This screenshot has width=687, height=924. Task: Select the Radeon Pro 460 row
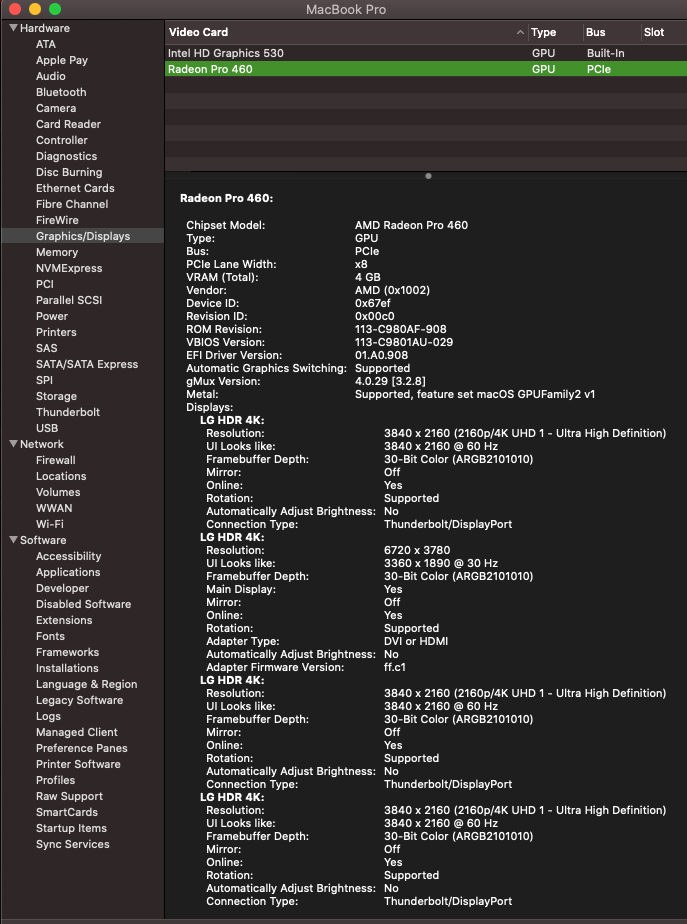point(425,69)
